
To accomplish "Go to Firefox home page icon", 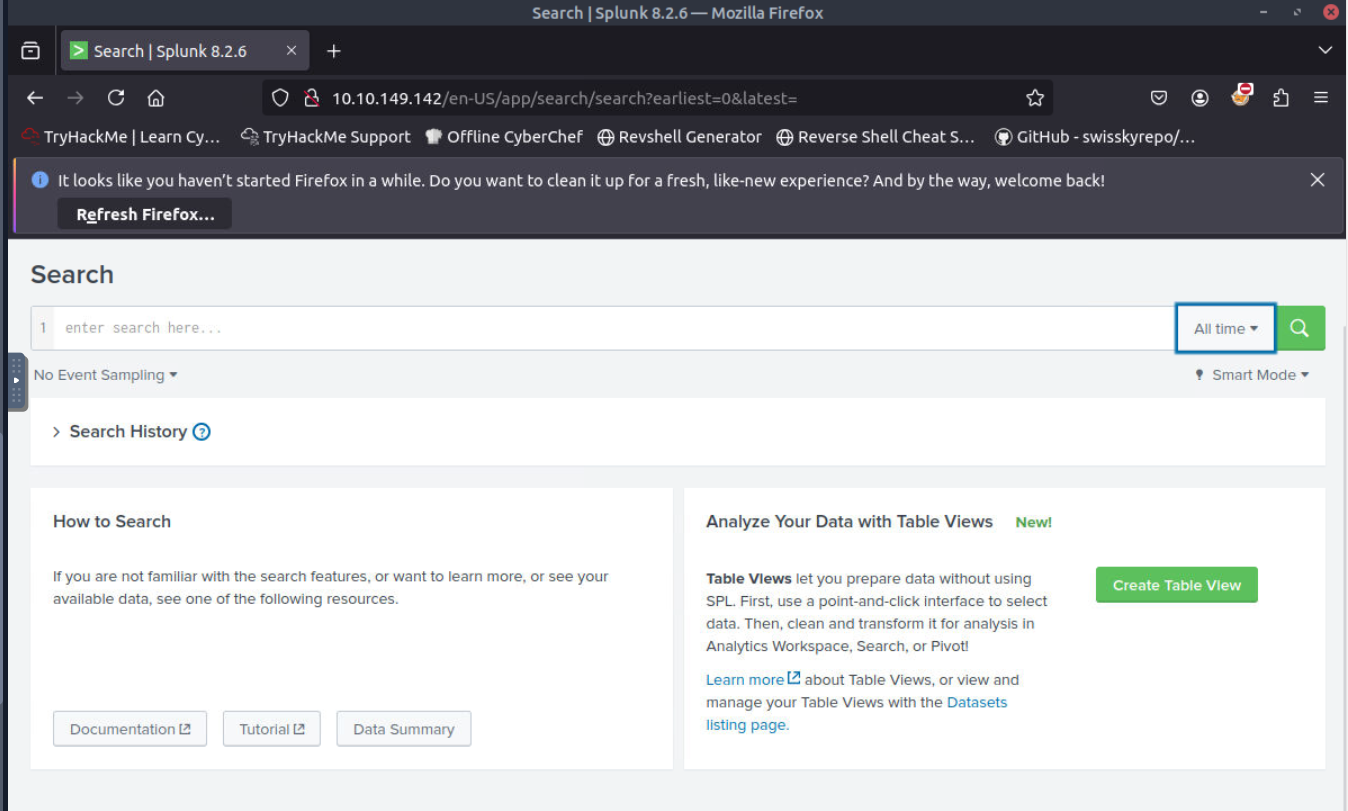I will click(x=156, y=98).
